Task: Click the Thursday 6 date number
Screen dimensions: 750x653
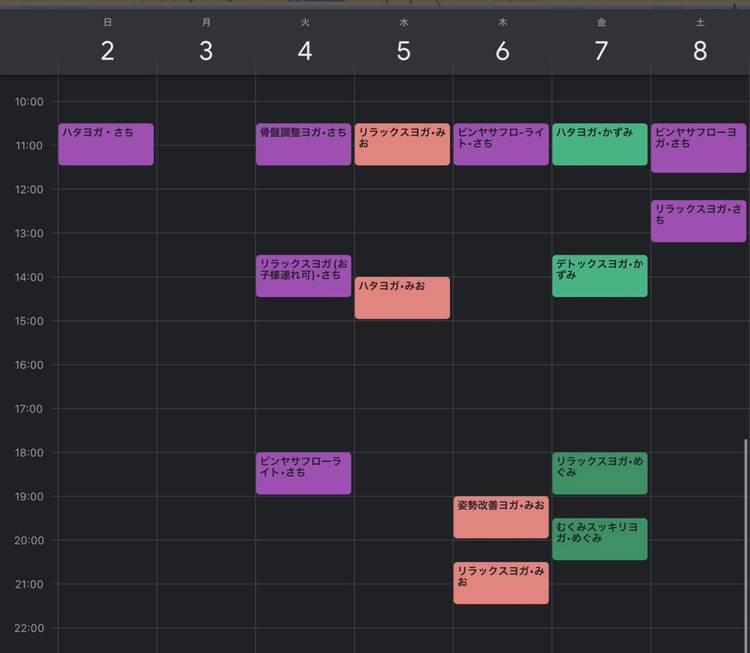Action: pos(502,51)
